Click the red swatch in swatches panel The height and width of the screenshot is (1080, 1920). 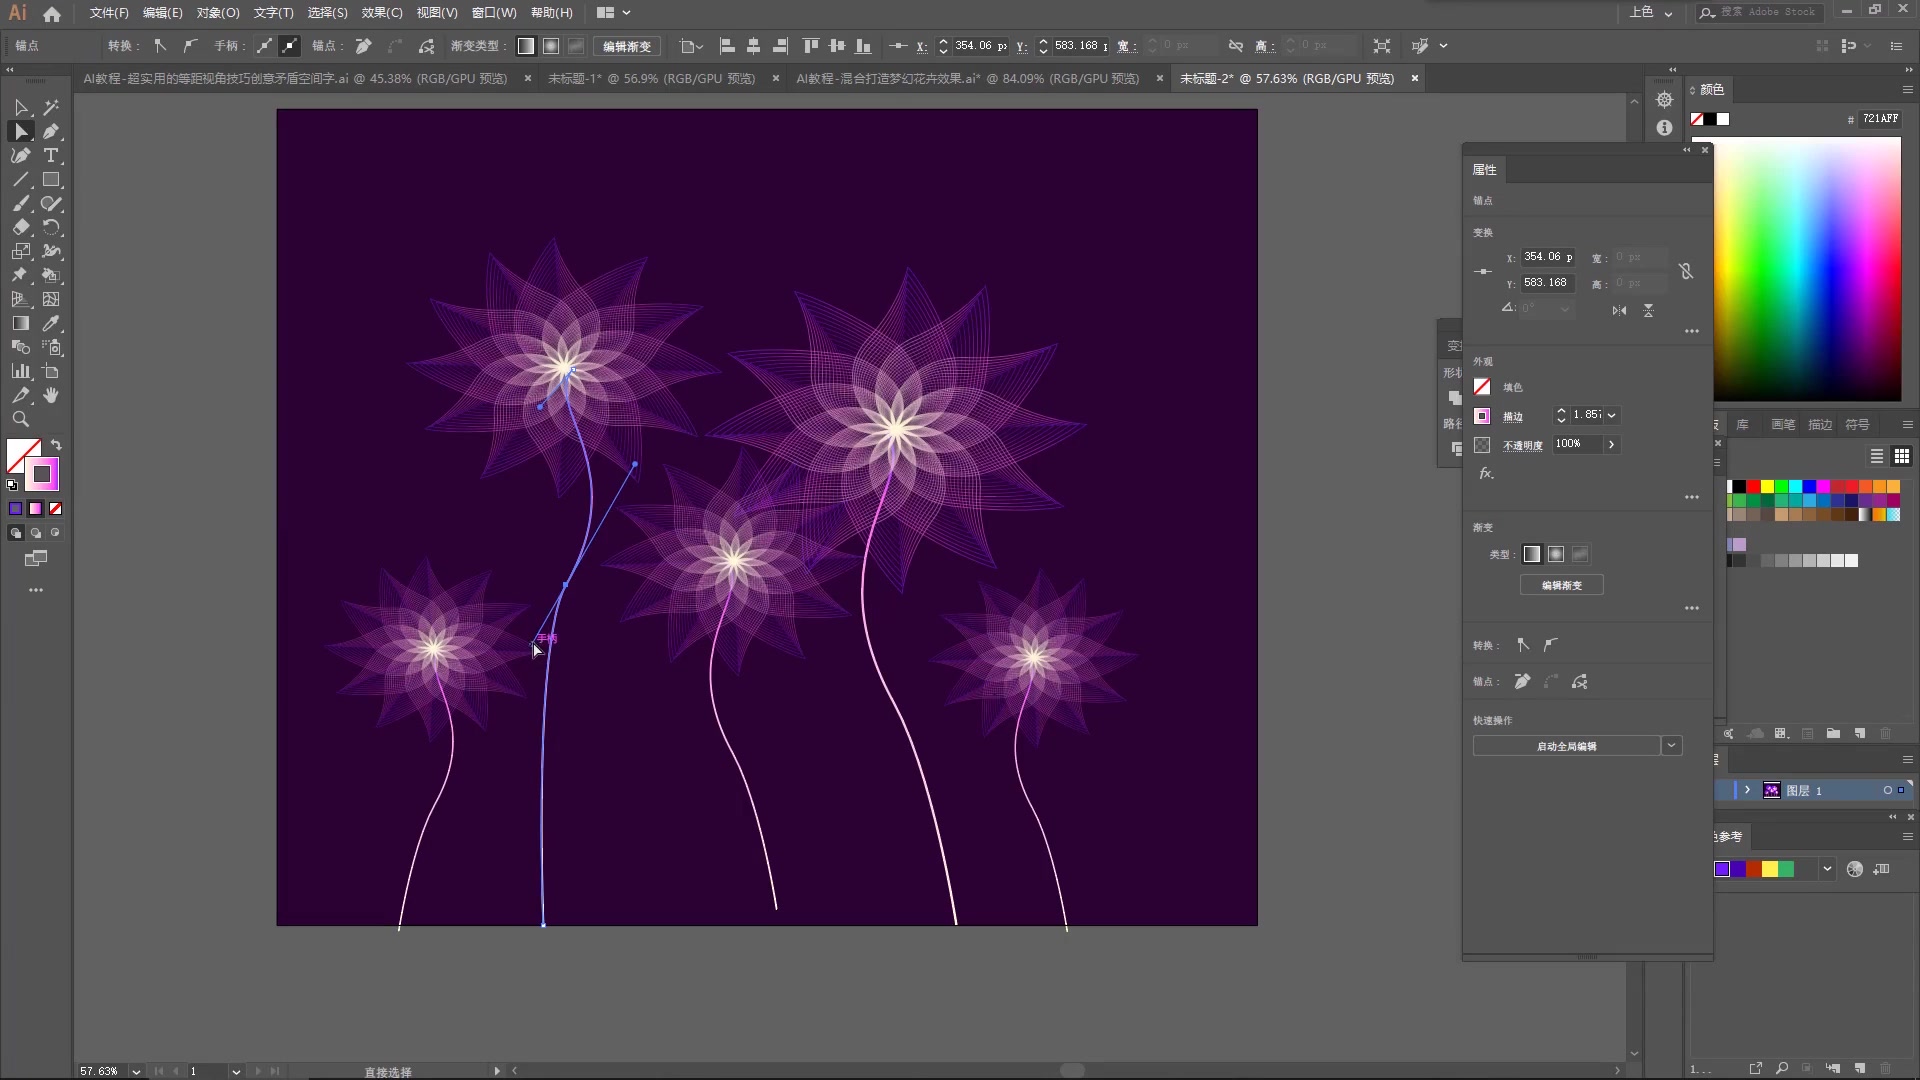[1753, 487]
